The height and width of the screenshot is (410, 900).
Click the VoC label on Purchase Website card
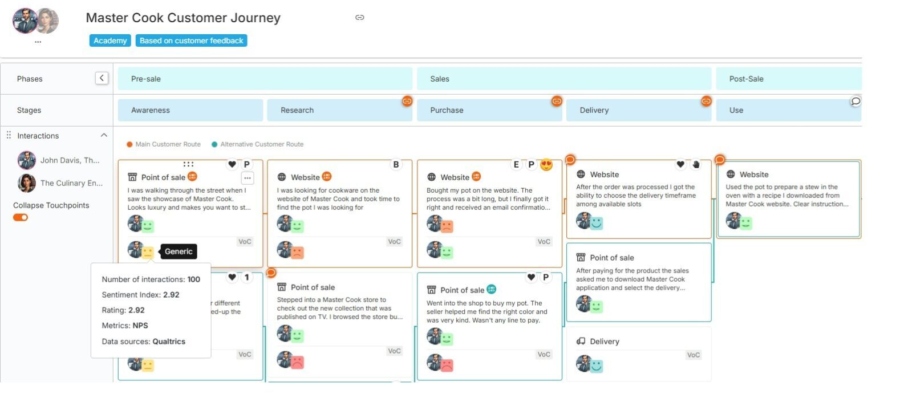[544, 242]
